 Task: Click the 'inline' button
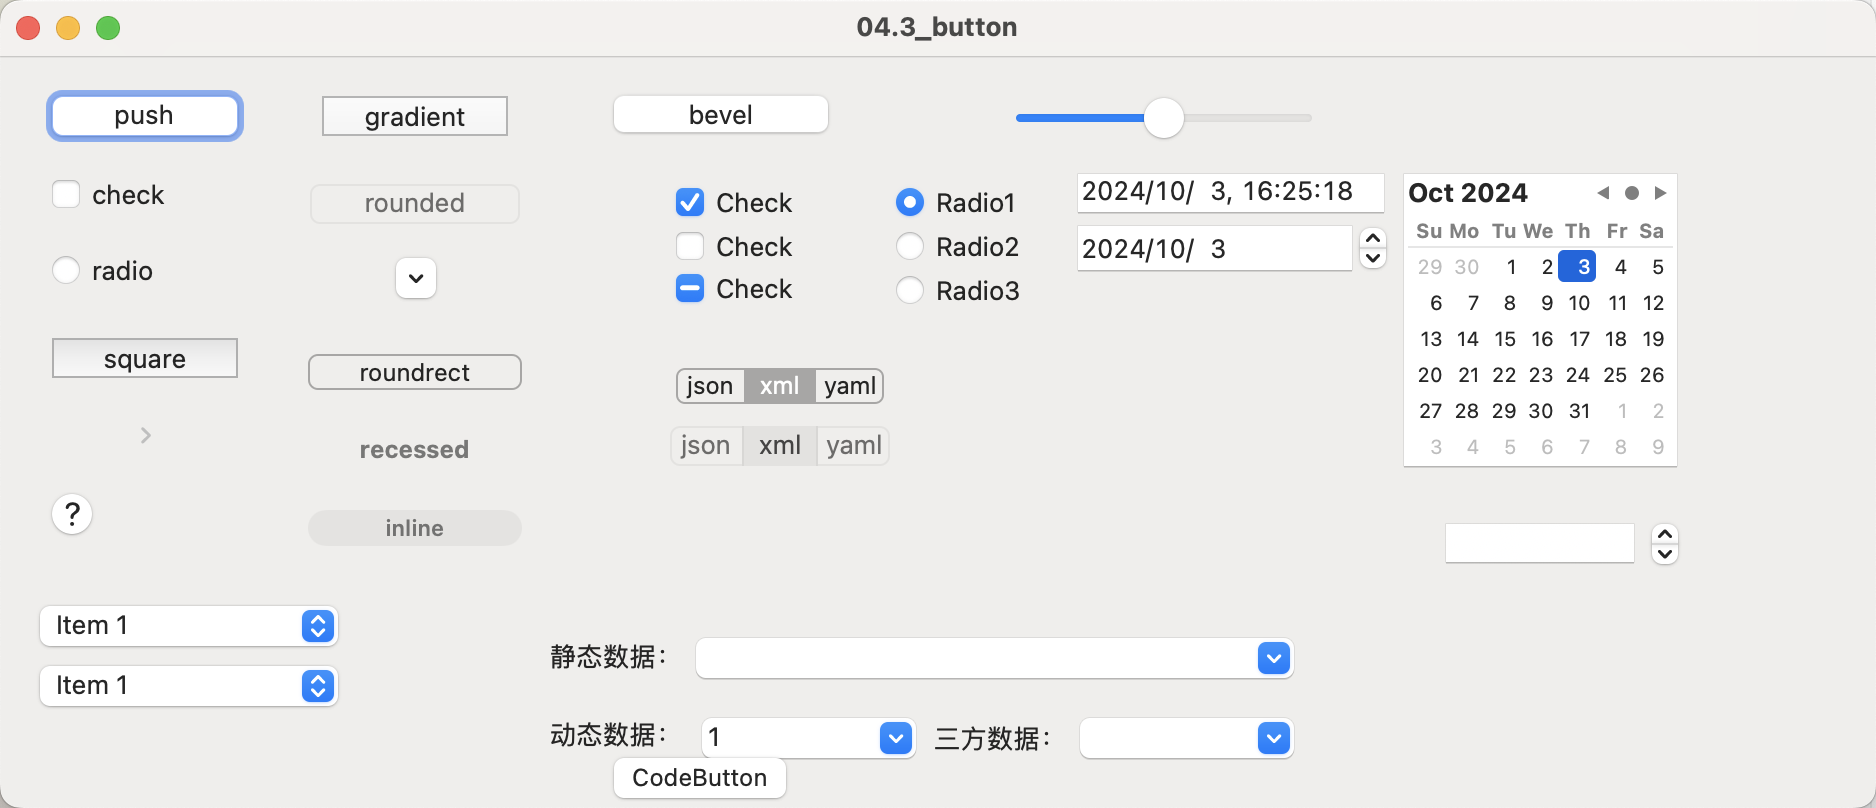pos(415,528)
